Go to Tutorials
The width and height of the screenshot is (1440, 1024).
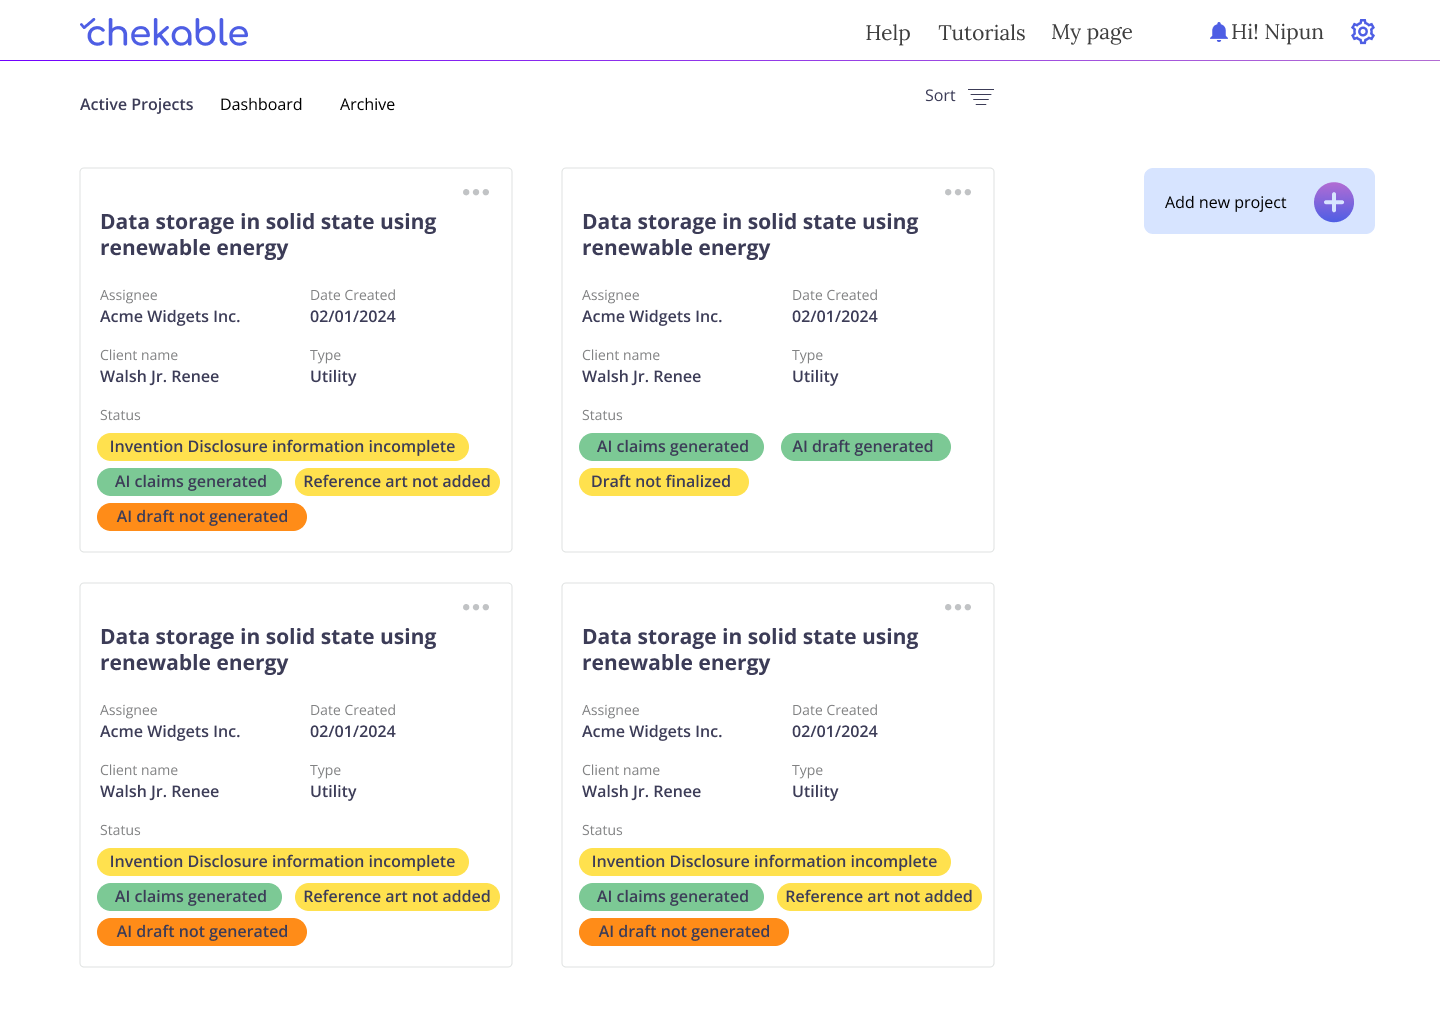tap(981, 33)
